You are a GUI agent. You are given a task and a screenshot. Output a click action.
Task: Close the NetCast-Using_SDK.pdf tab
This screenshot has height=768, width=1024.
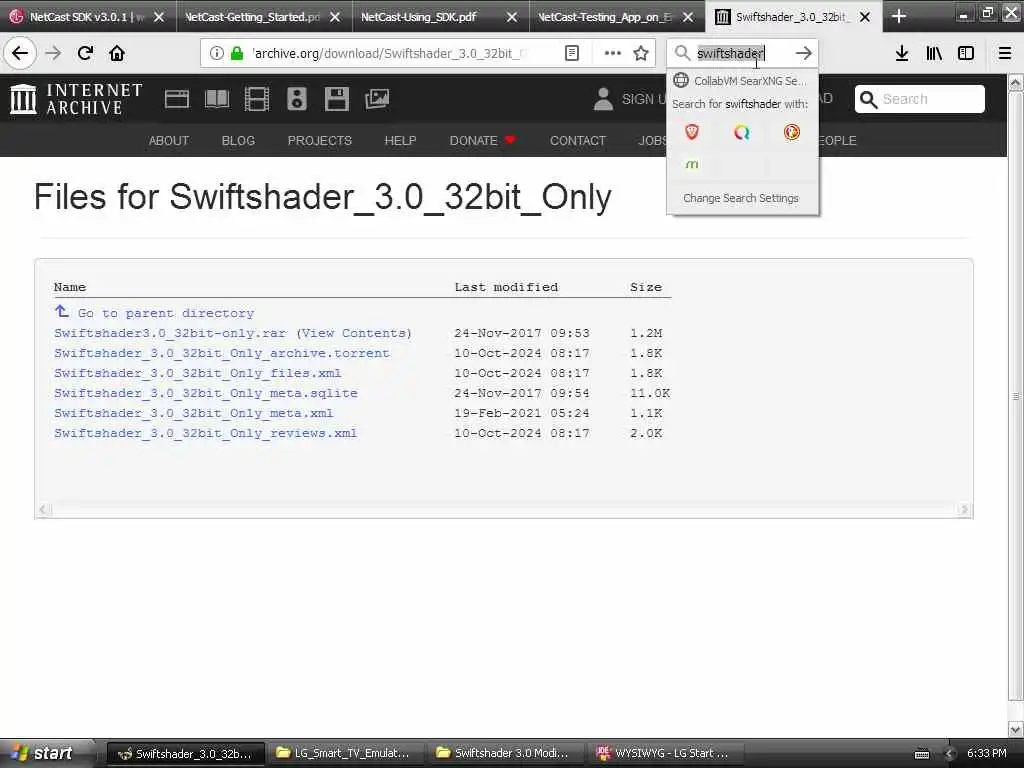tap(512, 17)
